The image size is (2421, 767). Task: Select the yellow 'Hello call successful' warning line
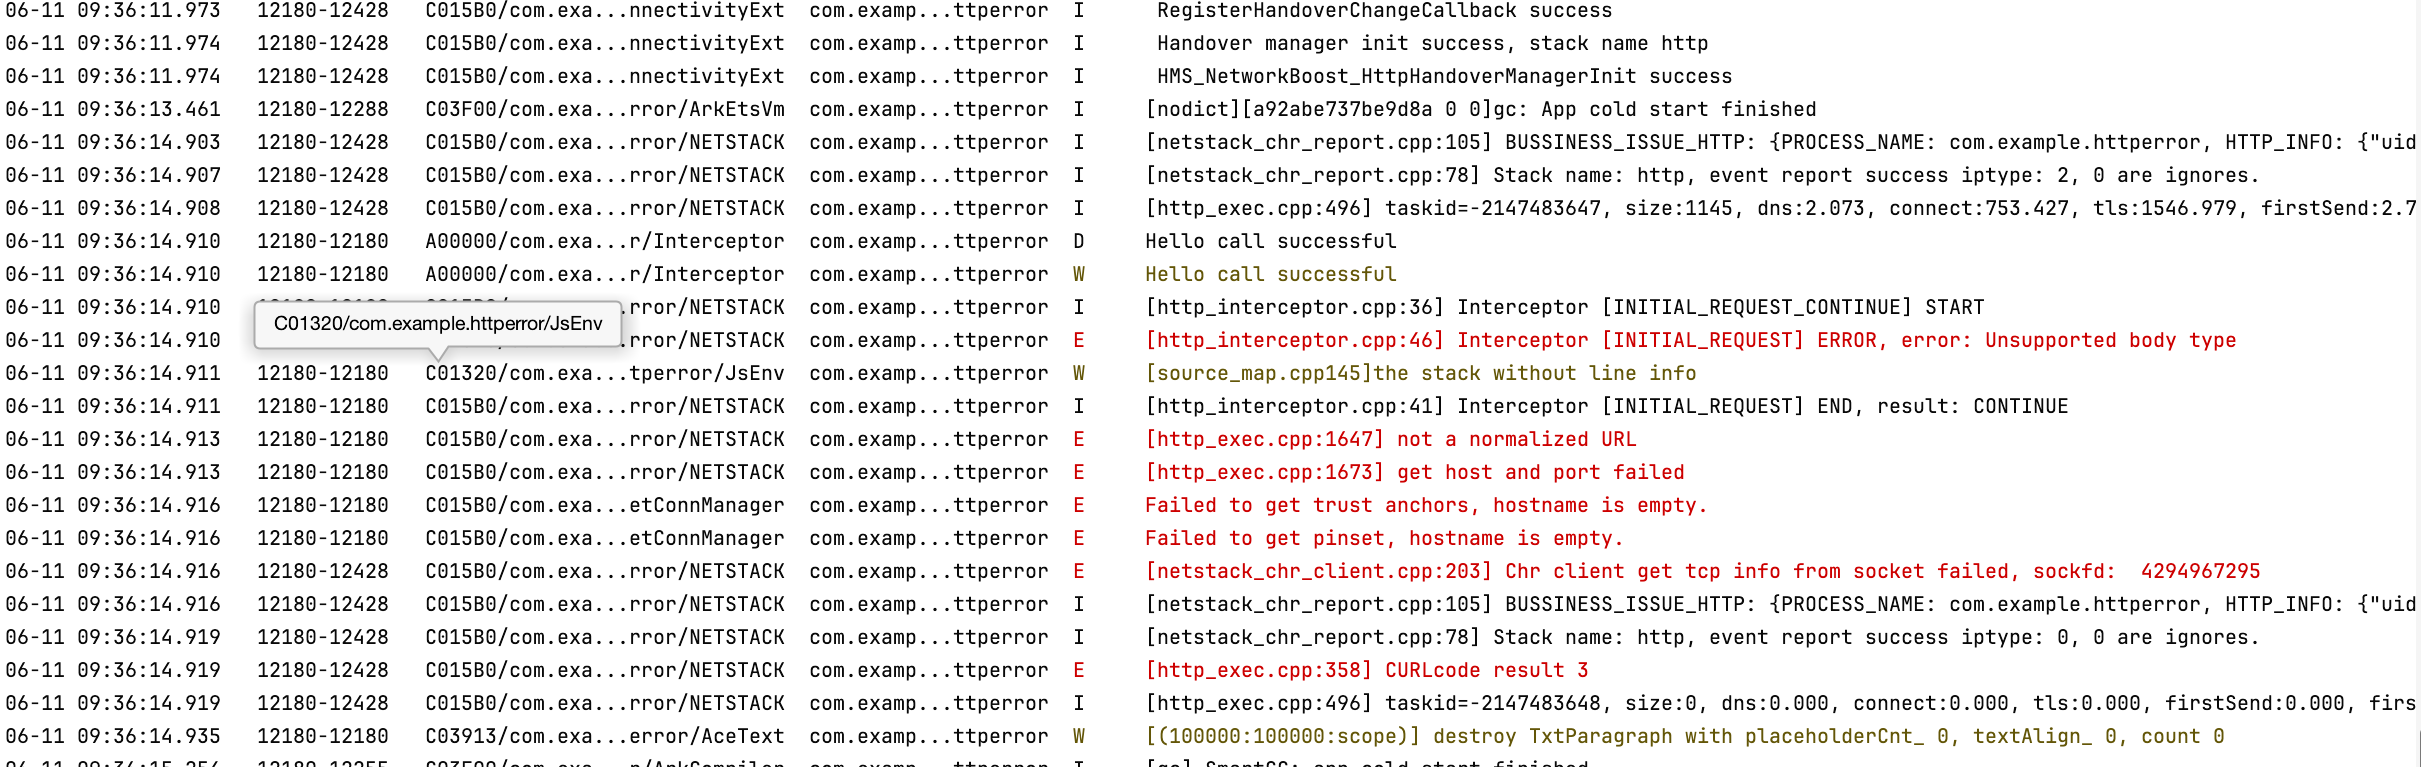(x=1270, y=274)
